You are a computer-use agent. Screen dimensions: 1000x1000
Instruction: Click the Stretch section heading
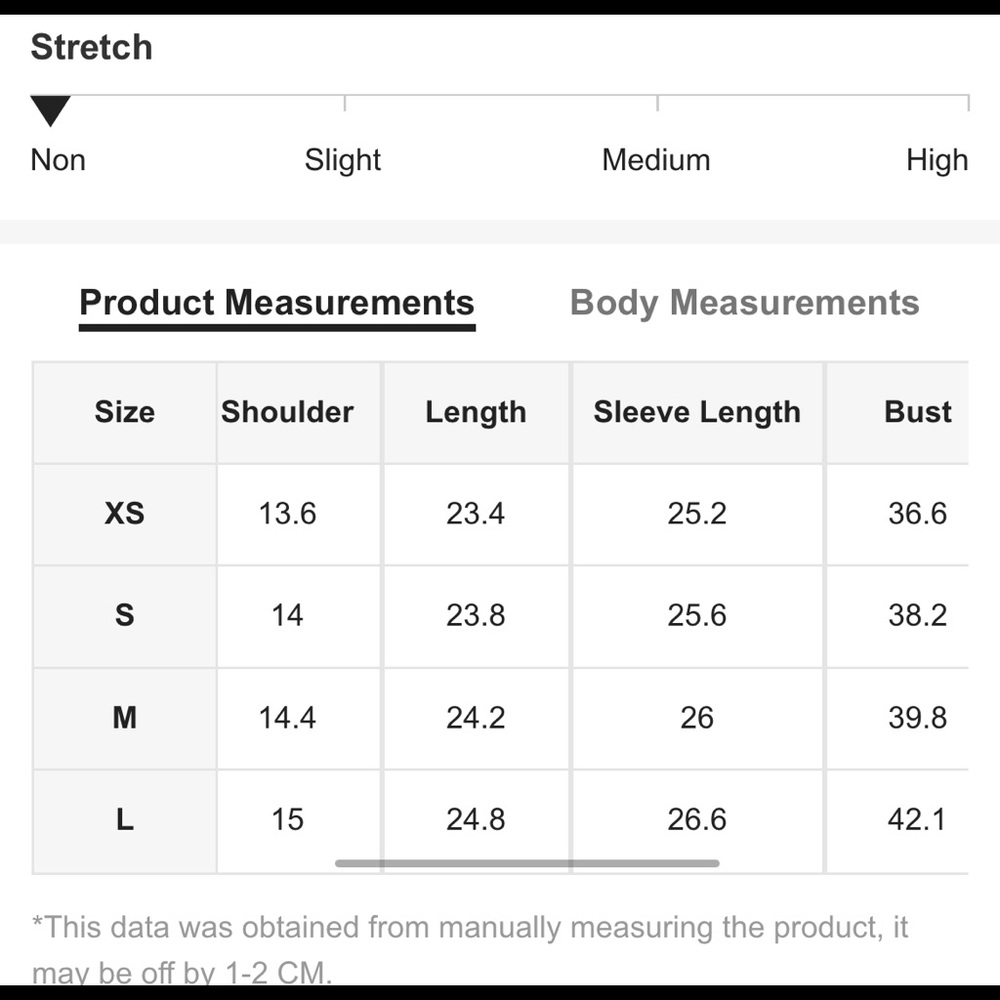(92, 47)
